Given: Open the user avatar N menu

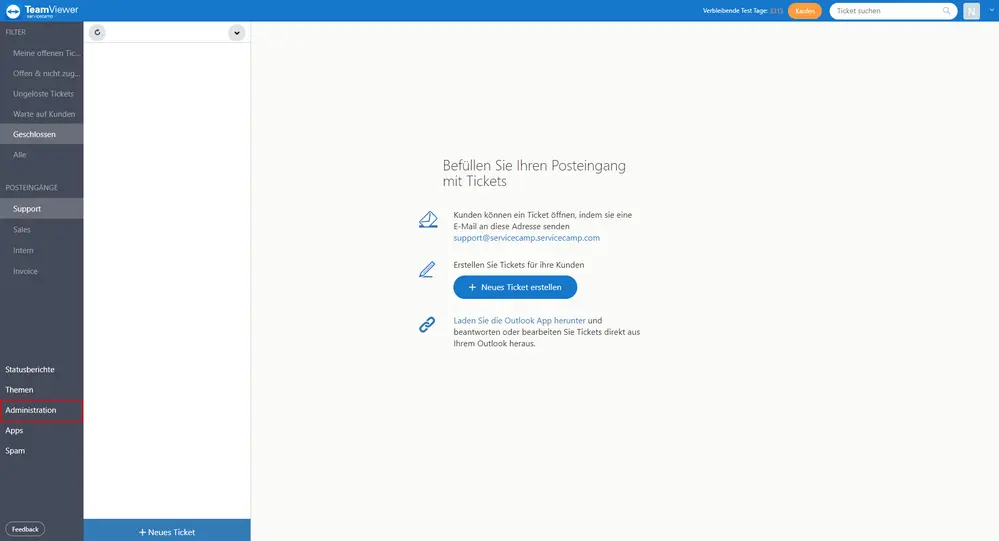Looking at the screenshot, I should click(971, 11).
